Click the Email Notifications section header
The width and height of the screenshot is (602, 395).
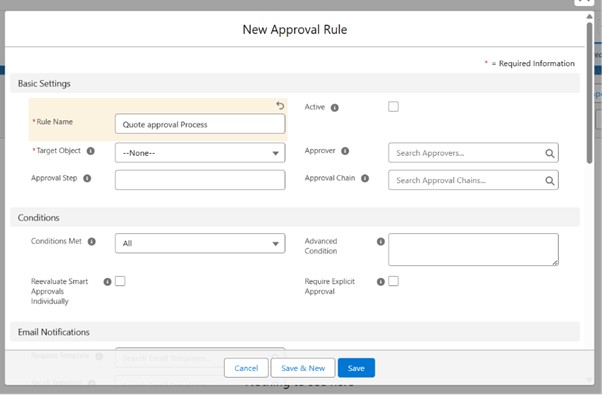coord(295,332)
